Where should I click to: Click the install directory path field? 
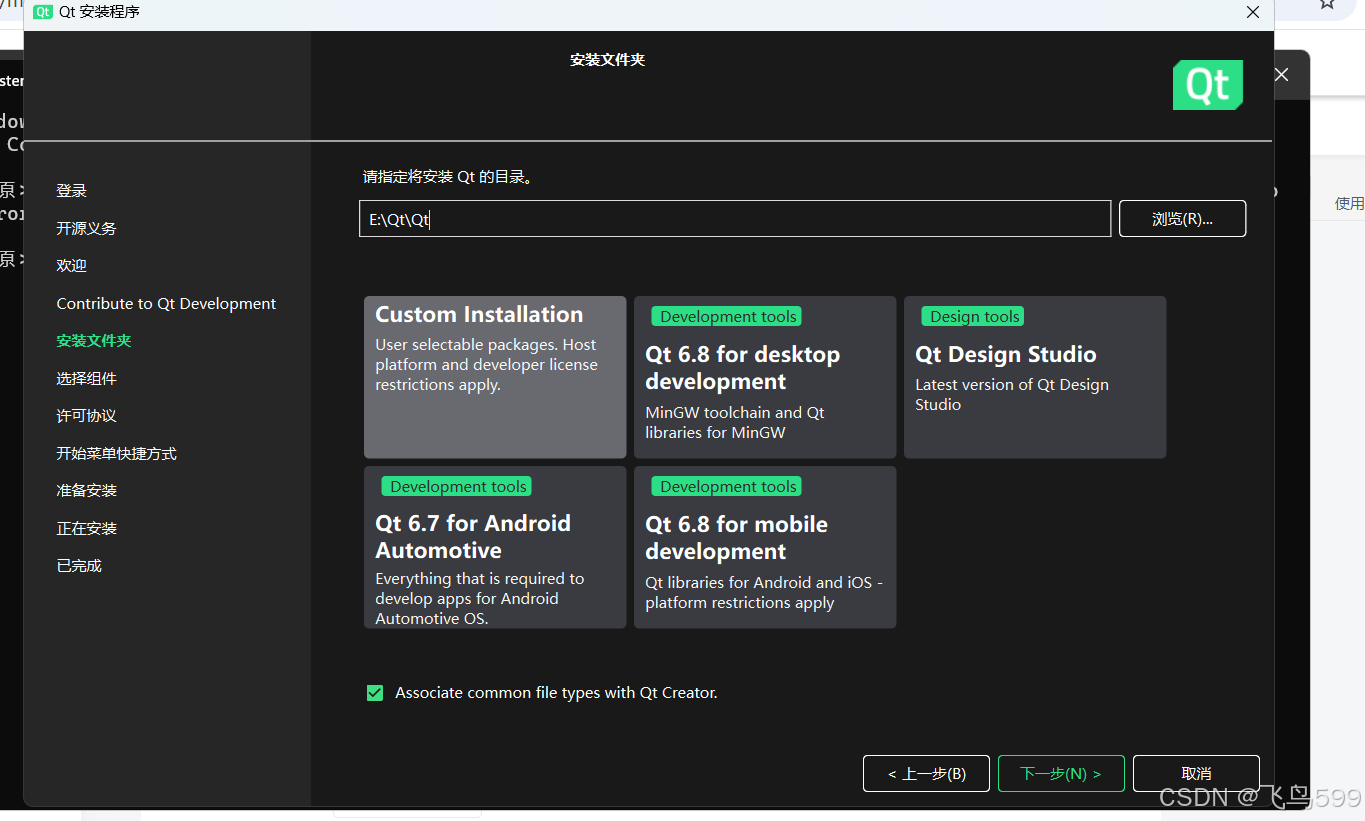pos(735,219)
